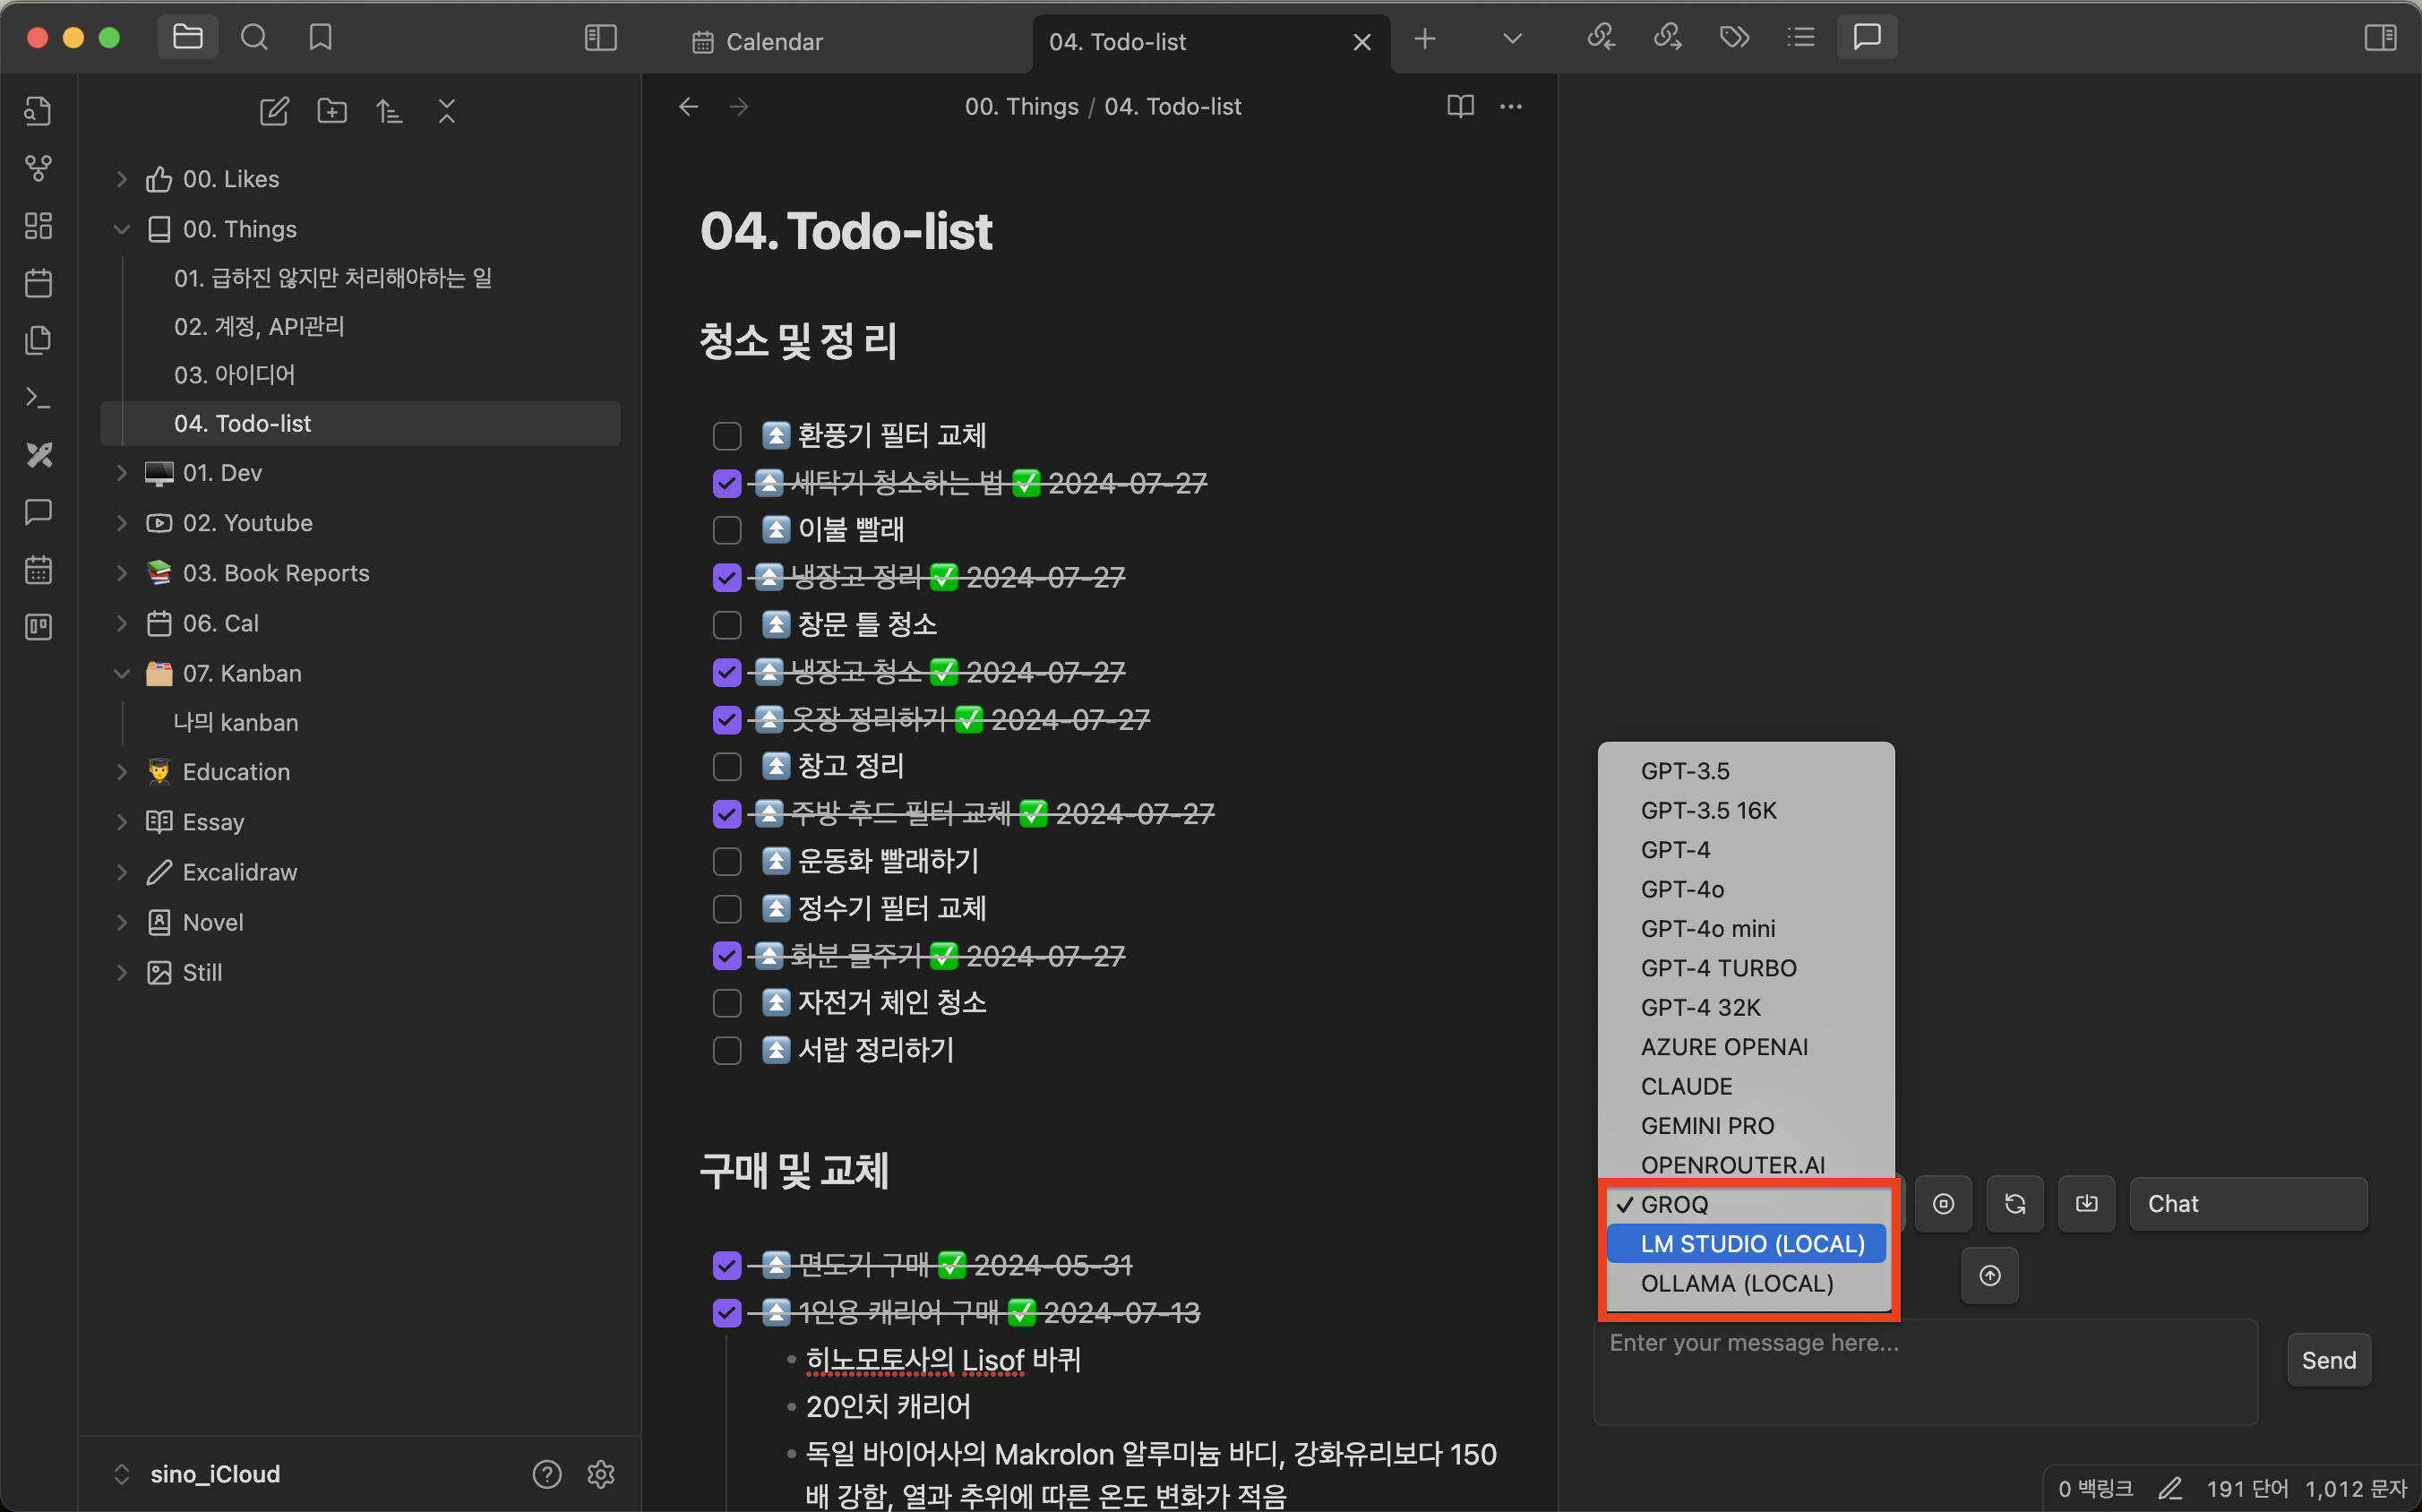Focus the chat message input field
The image size is (2422, 1512).
(x=1924, y=1370)
